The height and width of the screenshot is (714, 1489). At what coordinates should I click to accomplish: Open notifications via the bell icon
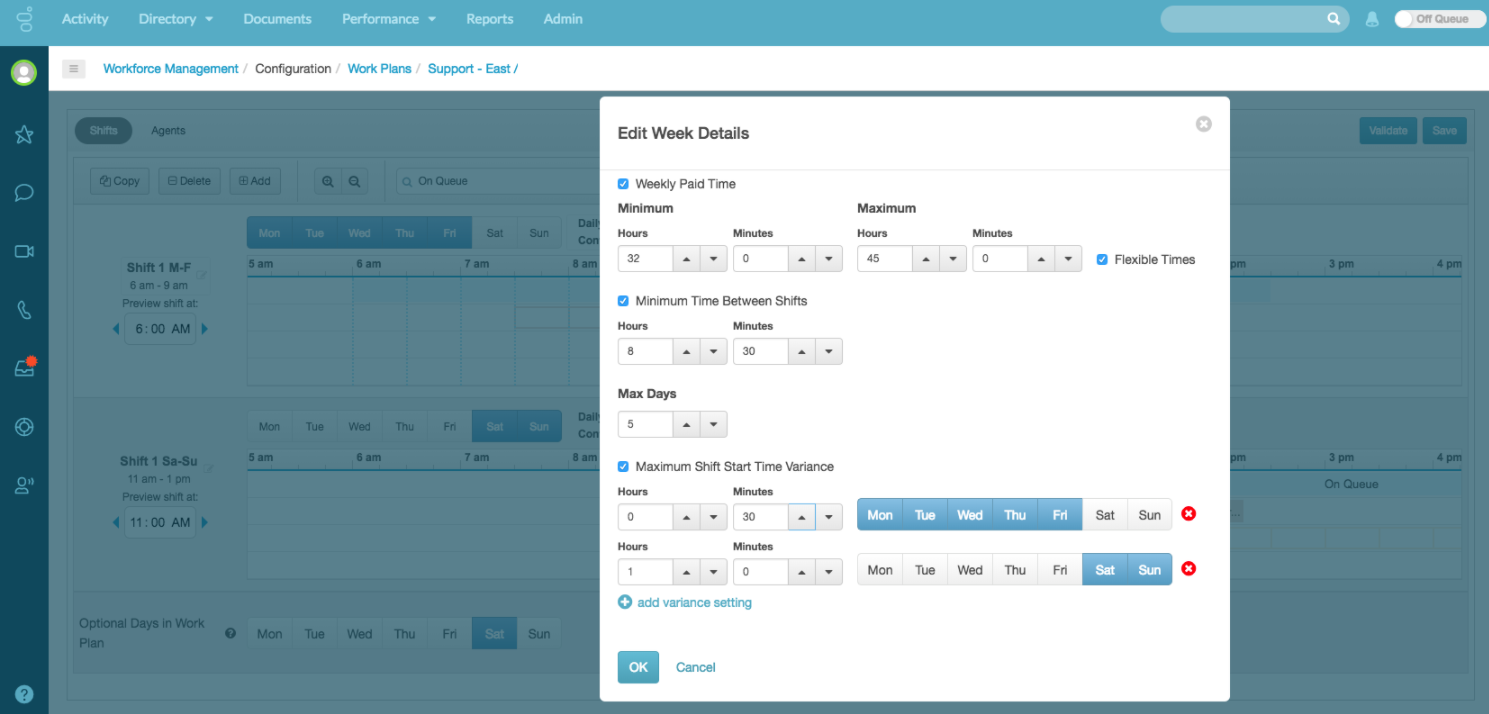(x=1371, y=18)
